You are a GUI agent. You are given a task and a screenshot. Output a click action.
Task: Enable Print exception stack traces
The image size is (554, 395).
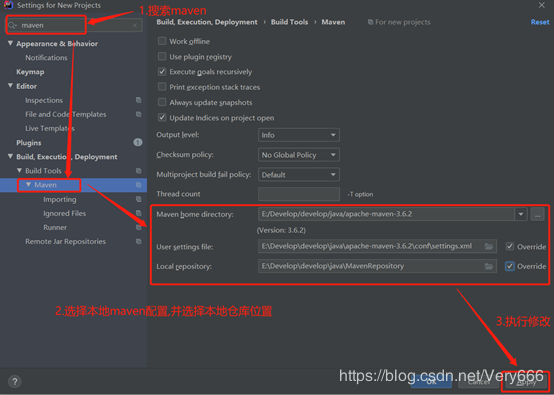pyautogui.click(x=162, y=87)
